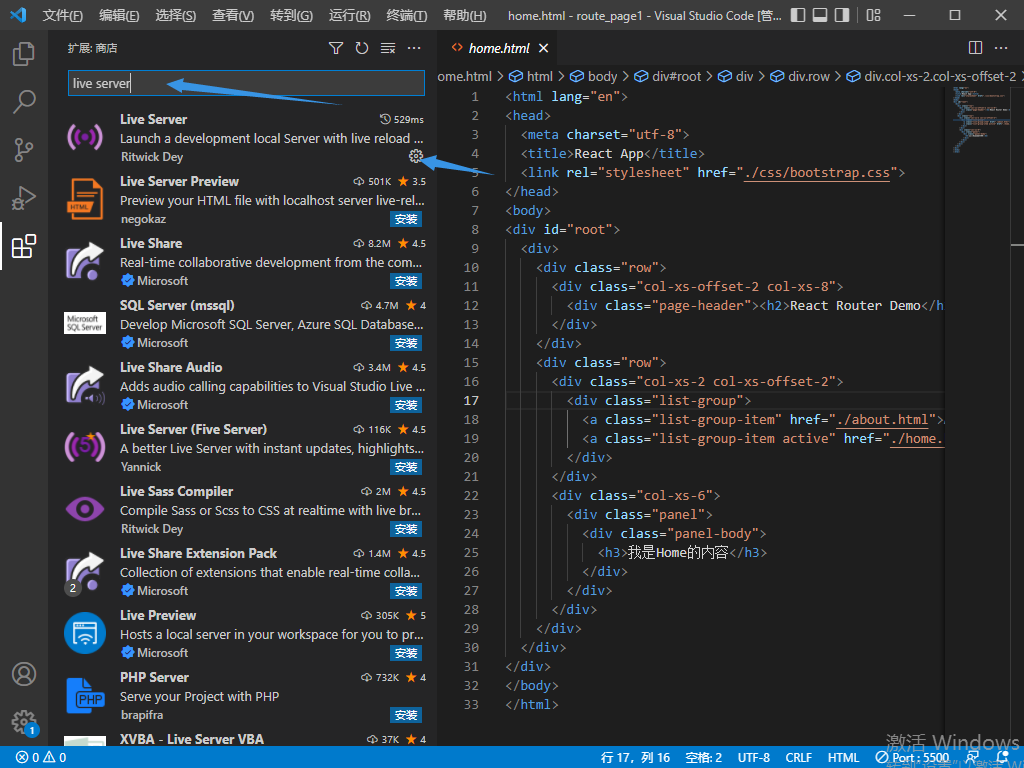Open errors and warnings status indicator
The height and width of the screenshot is (768, 1024).
click(41, 758)
